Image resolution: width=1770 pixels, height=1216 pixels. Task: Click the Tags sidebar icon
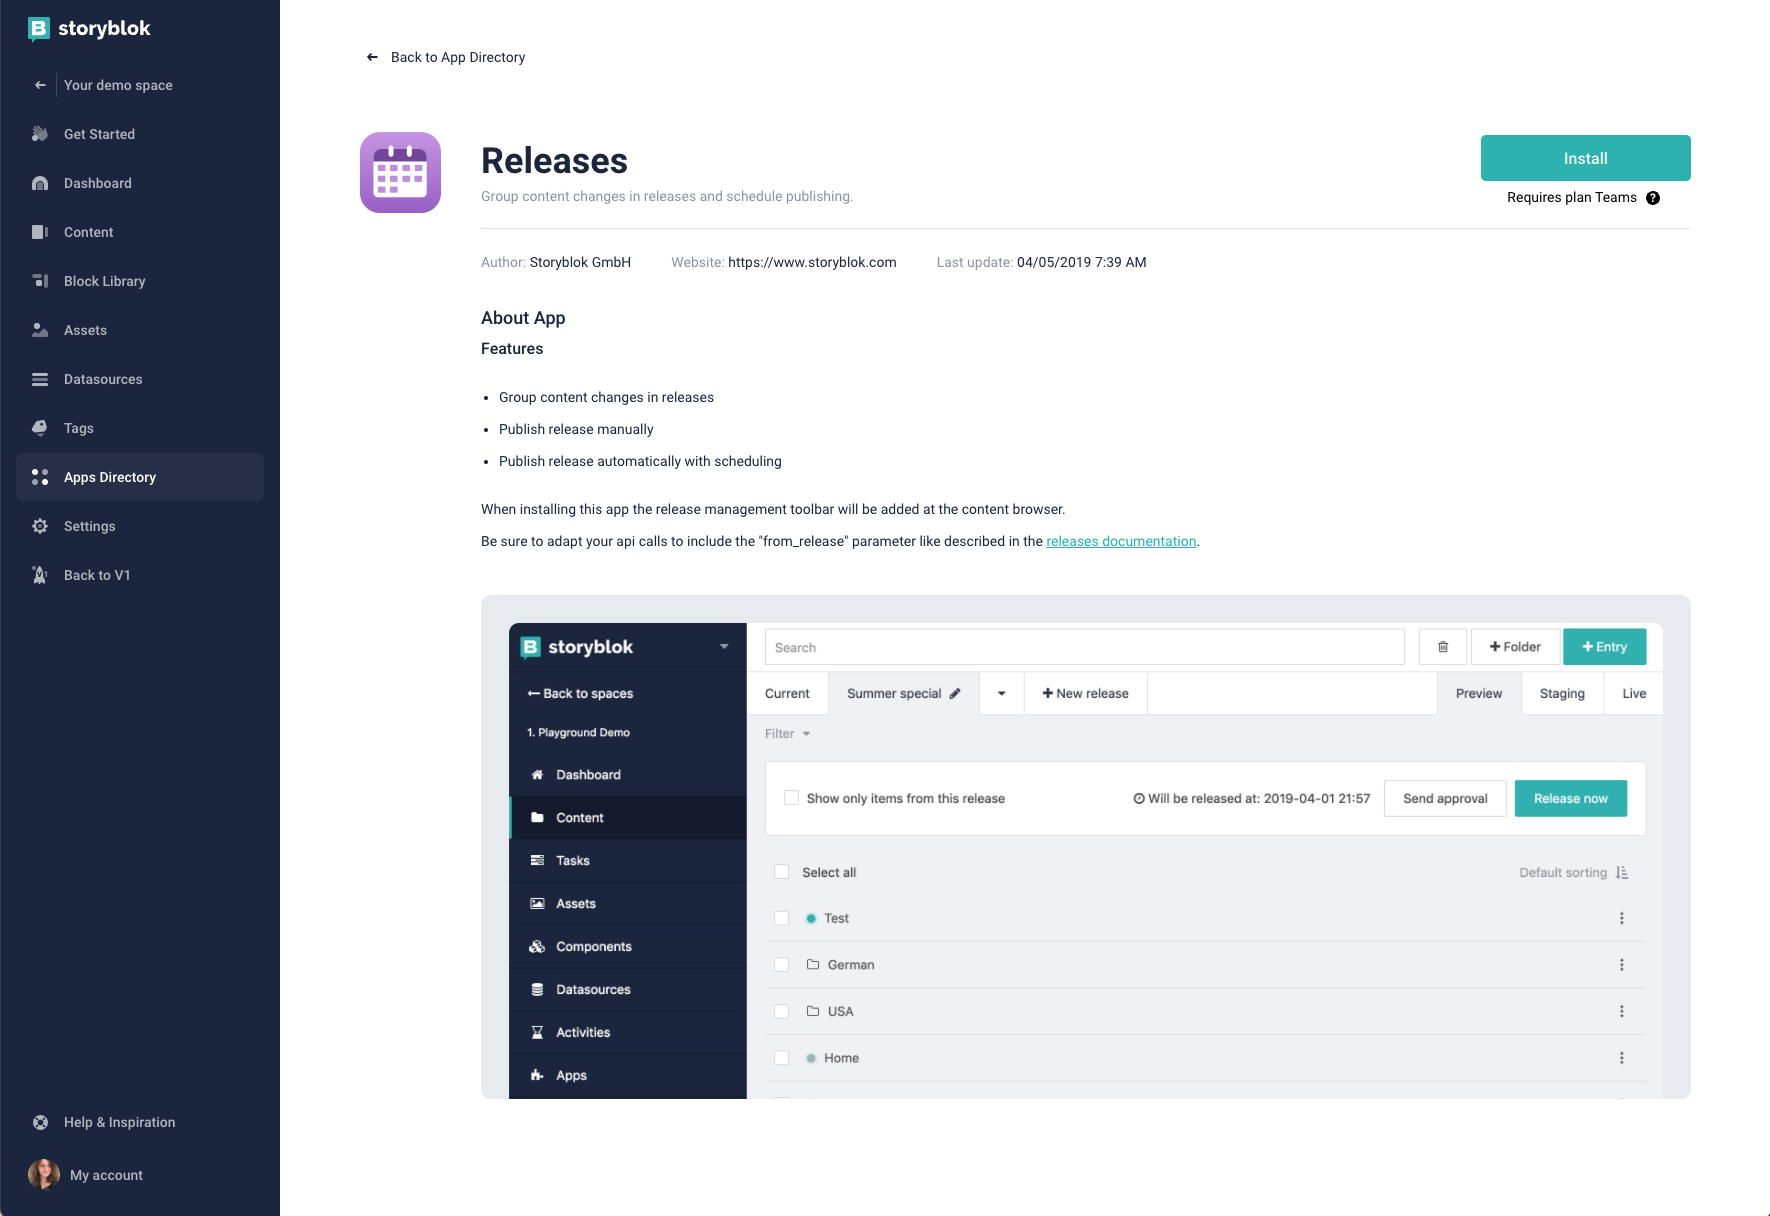click(x=40, y=428)
